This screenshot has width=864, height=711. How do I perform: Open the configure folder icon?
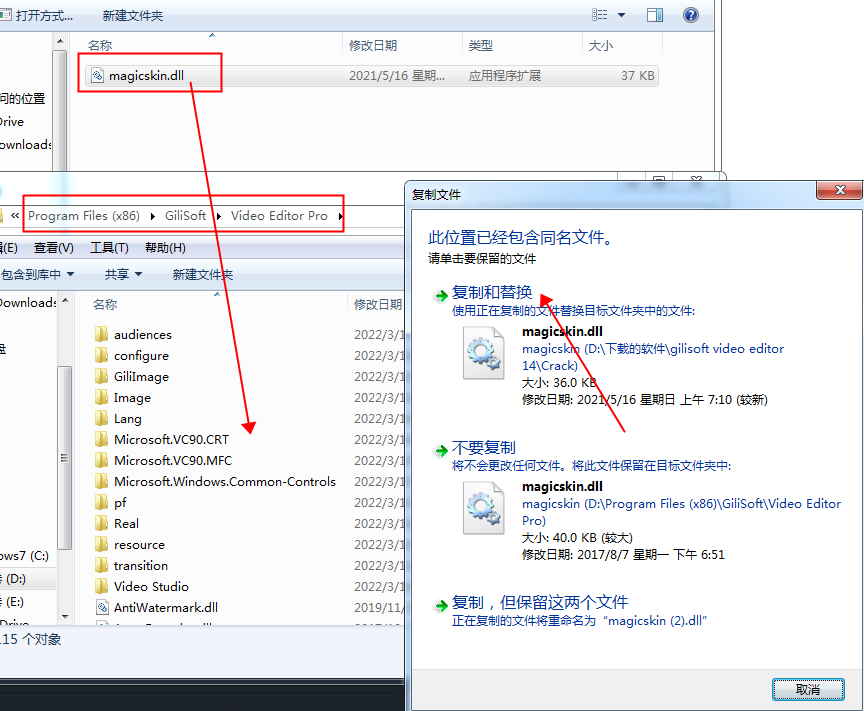(101, 355)
